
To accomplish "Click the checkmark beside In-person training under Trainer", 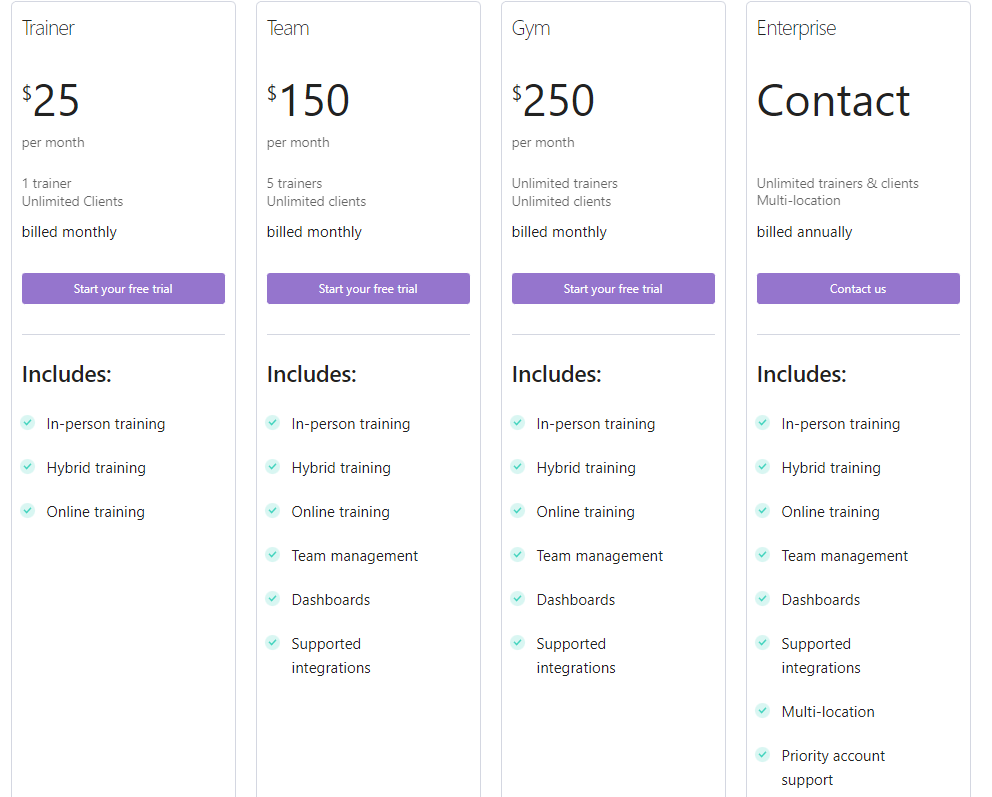I will coord(27,423).
